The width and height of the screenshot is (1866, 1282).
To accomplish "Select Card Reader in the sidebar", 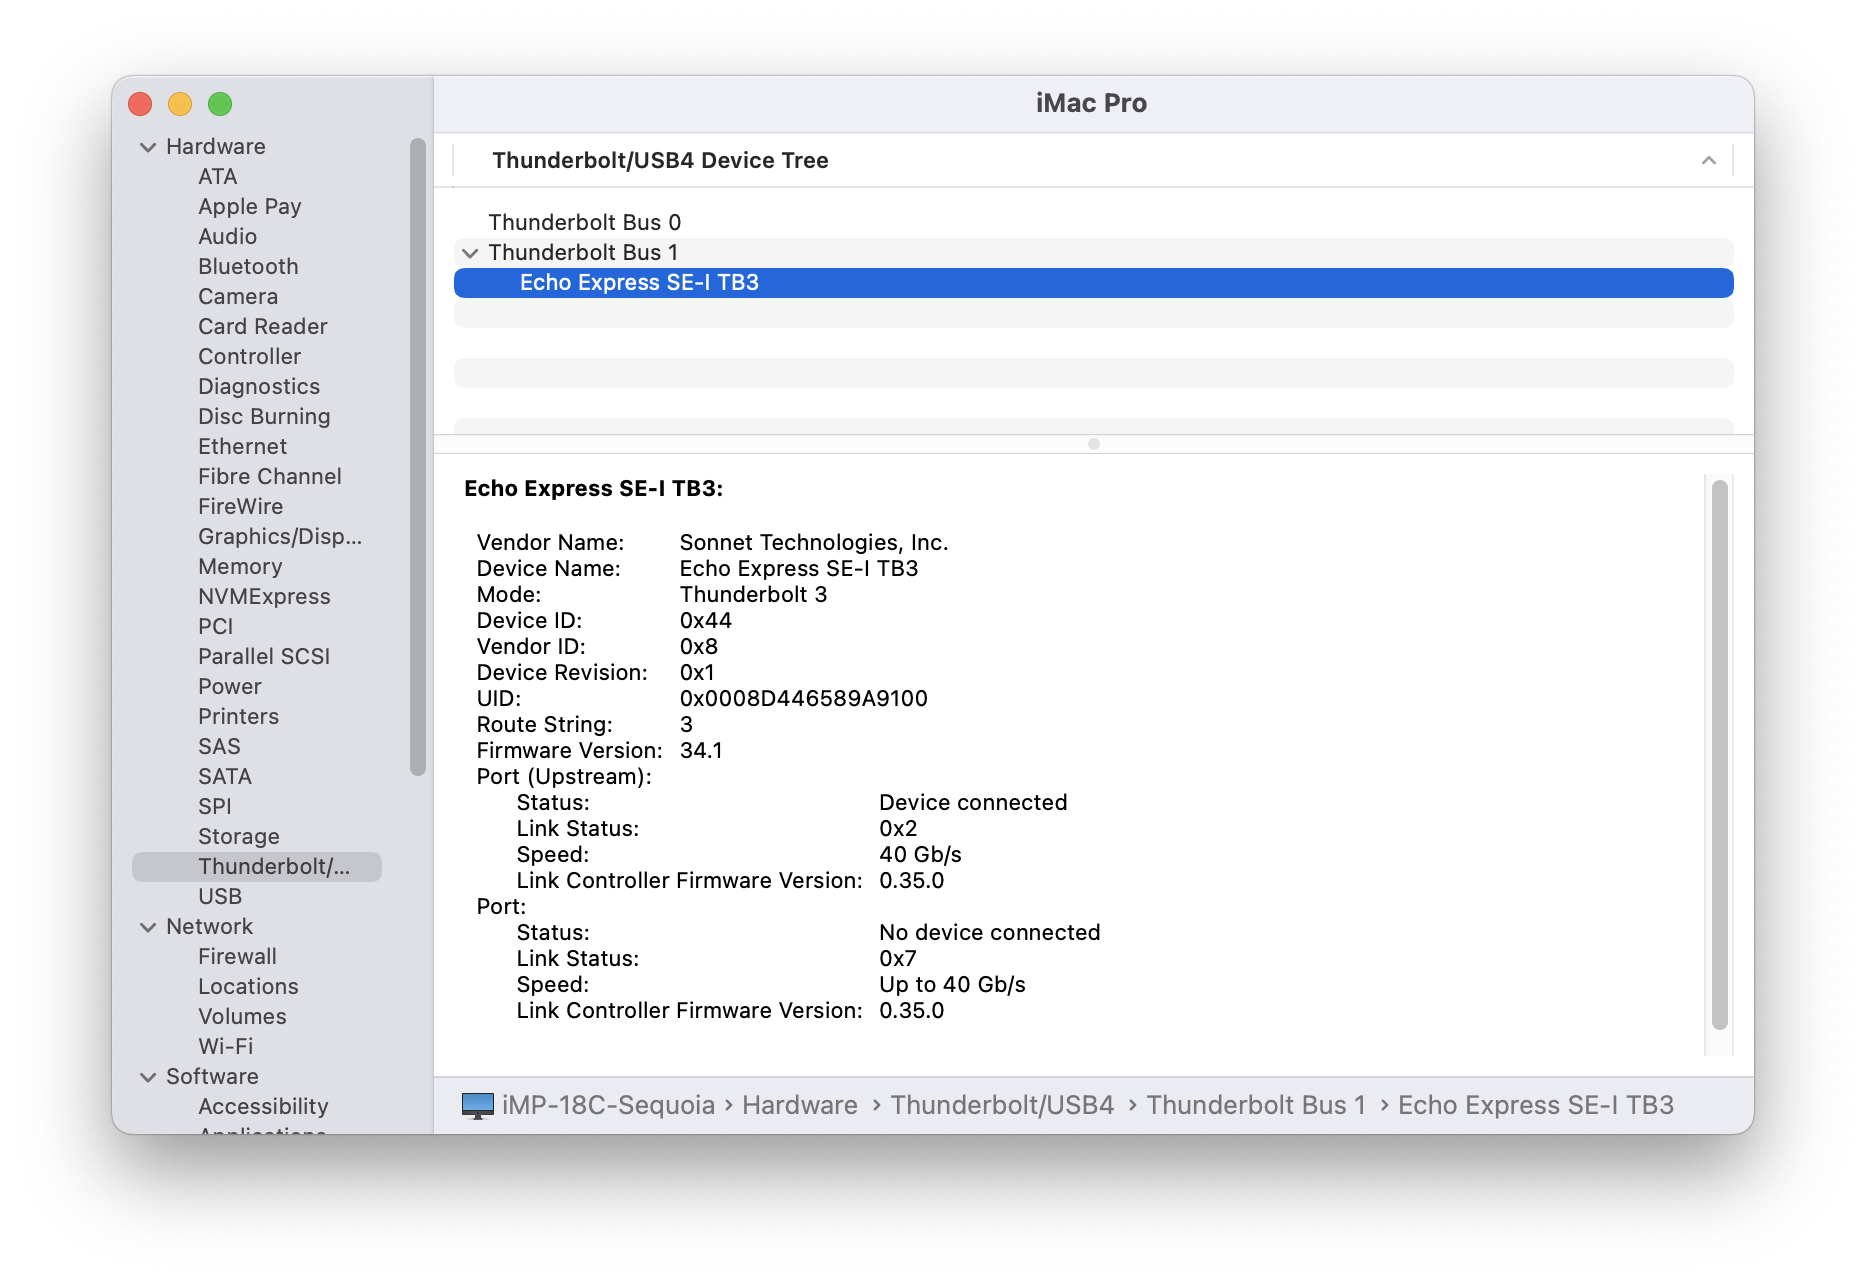I will (x=263, y=327).
